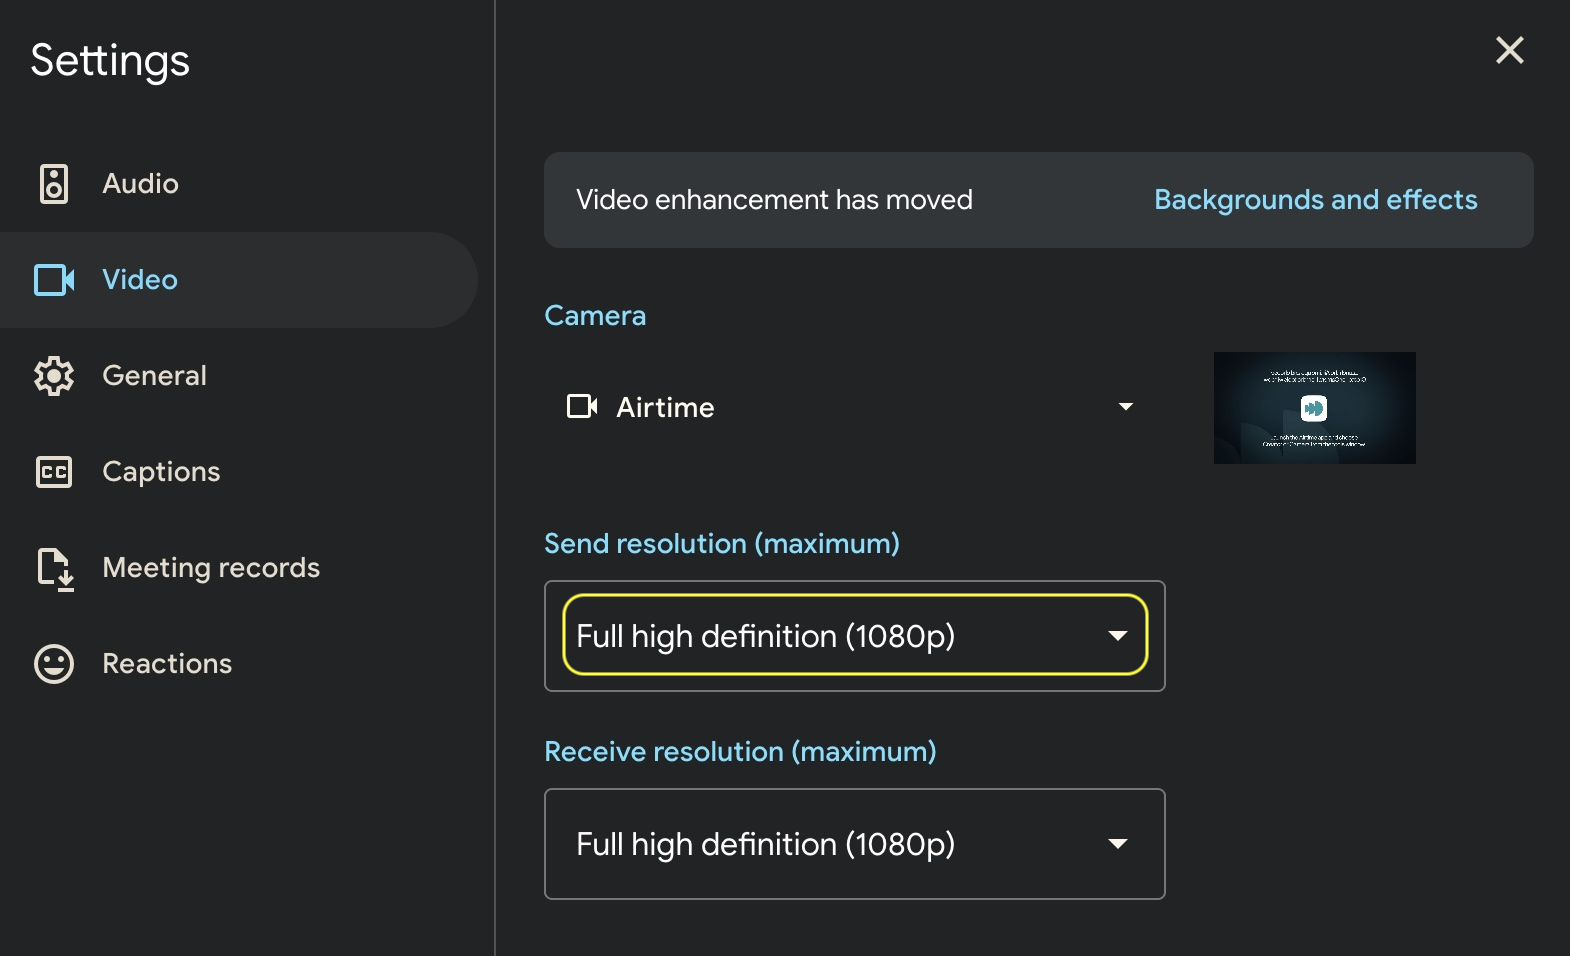The height and width of the screenshot is (956, 1570).
Task: Click the camera preview thumbnail
Action: click(1314, 408)
